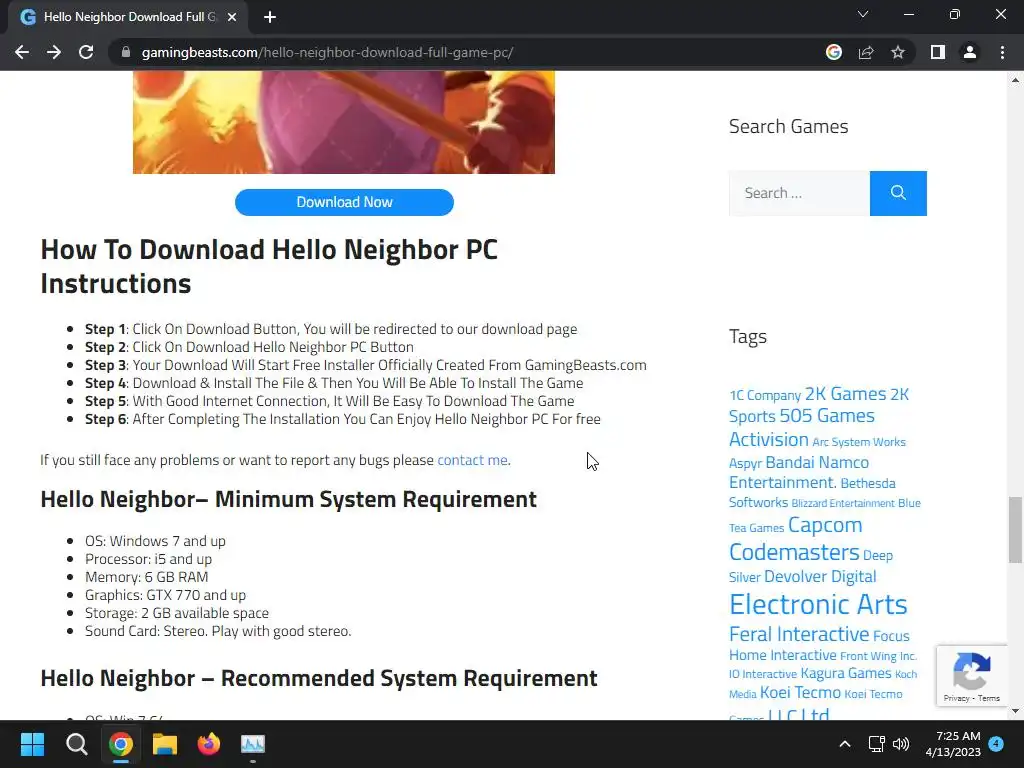Open the Aspyr tag
The height and width of the screenshot is (768, 1024).
click(745, 463)
